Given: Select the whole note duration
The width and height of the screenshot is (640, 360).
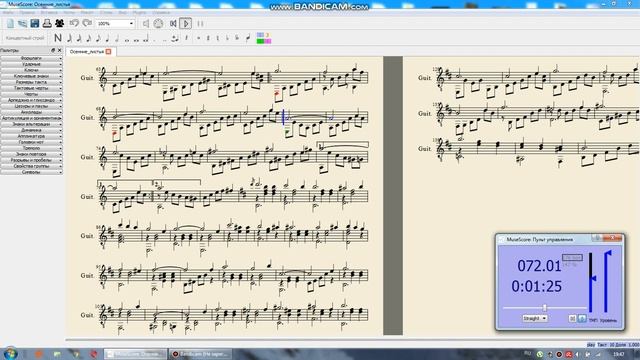Looking at the screenshot, I should (127, 39).
